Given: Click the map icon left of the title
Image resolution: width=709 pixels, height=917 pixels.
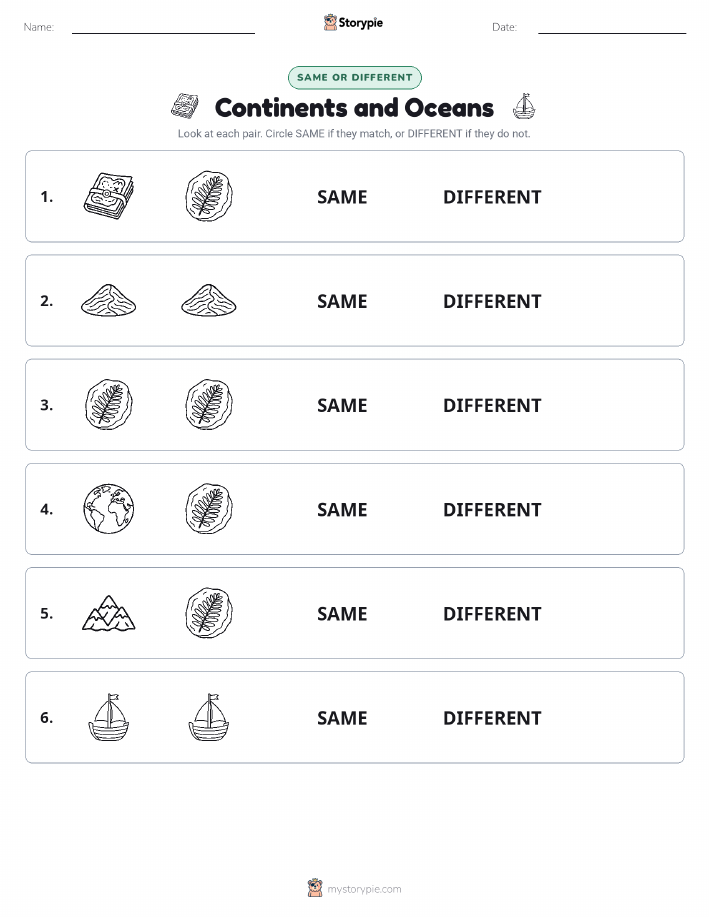Looking at the screenshot, I should (x=184, y=106).
